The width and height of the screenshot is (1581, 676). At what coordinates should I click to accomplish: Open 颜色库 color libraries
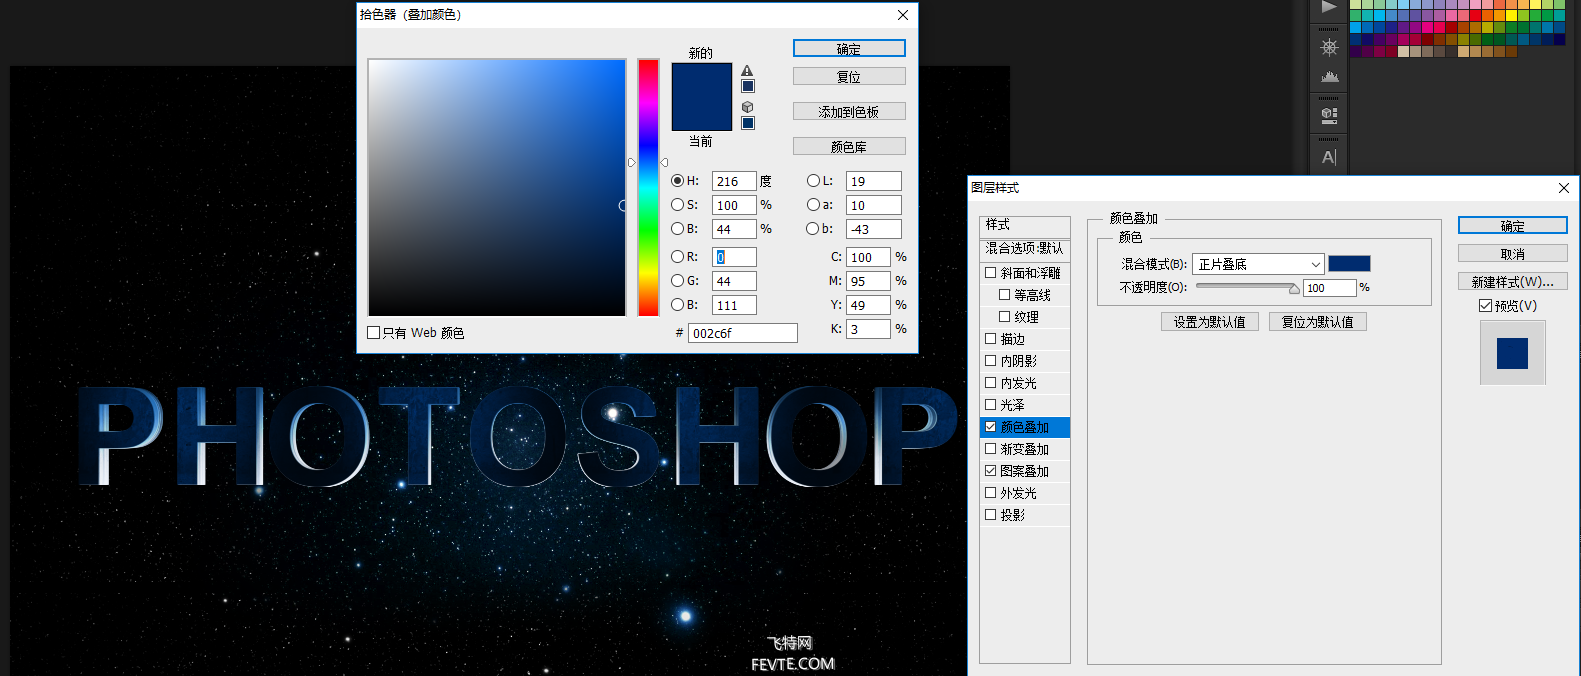[849, 146]
